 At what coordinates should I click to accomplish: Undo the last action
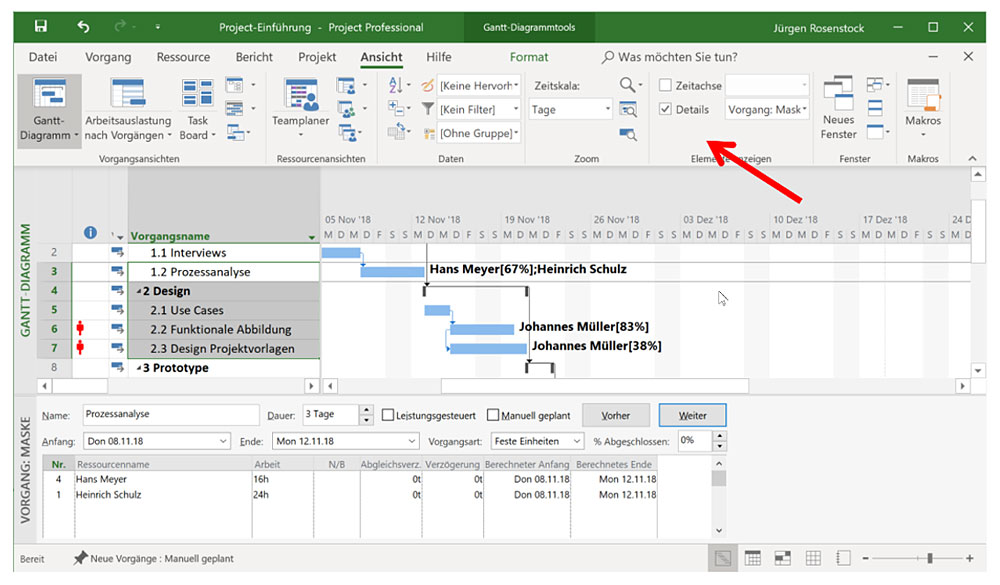point(84,26)
